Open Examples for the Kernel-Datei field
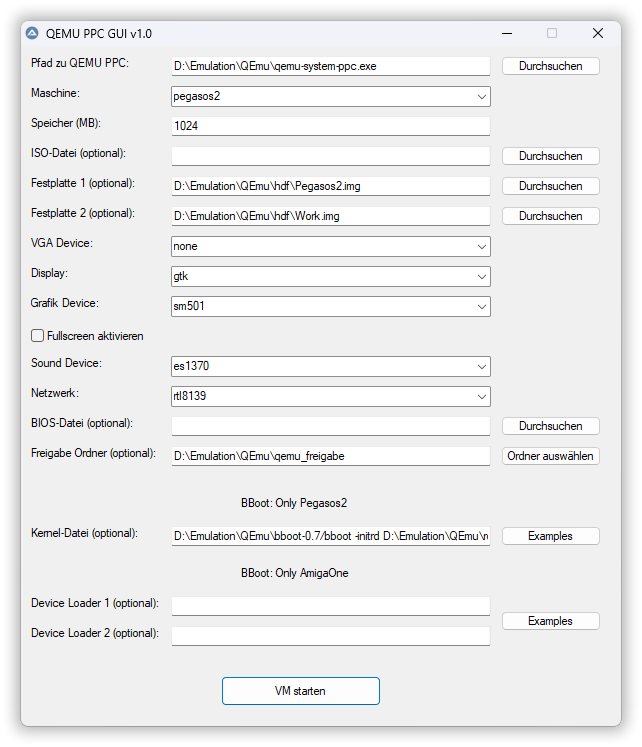 pos(550,536)
